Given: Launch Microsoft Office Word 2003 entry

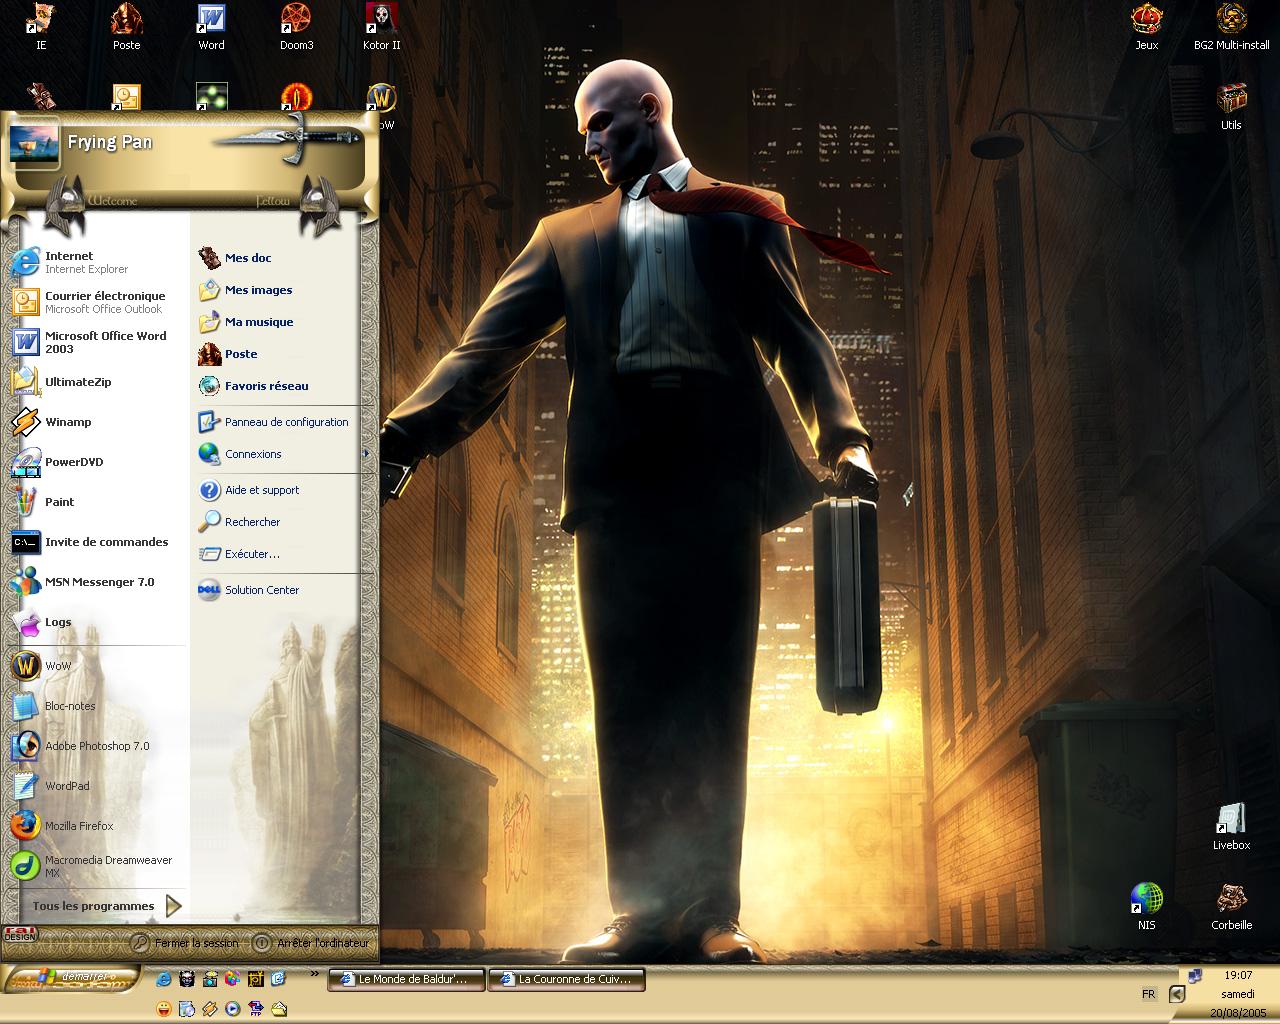Looking at the screenshot, I should click(96, 342).
